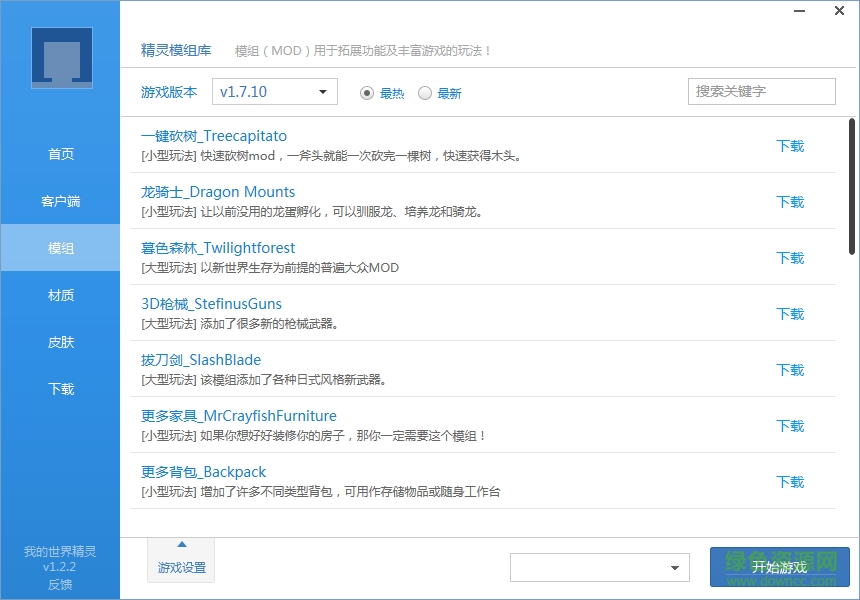Expand the arrow above 游戏设置
The image size is (860, 600).
(x=180, y=546)
